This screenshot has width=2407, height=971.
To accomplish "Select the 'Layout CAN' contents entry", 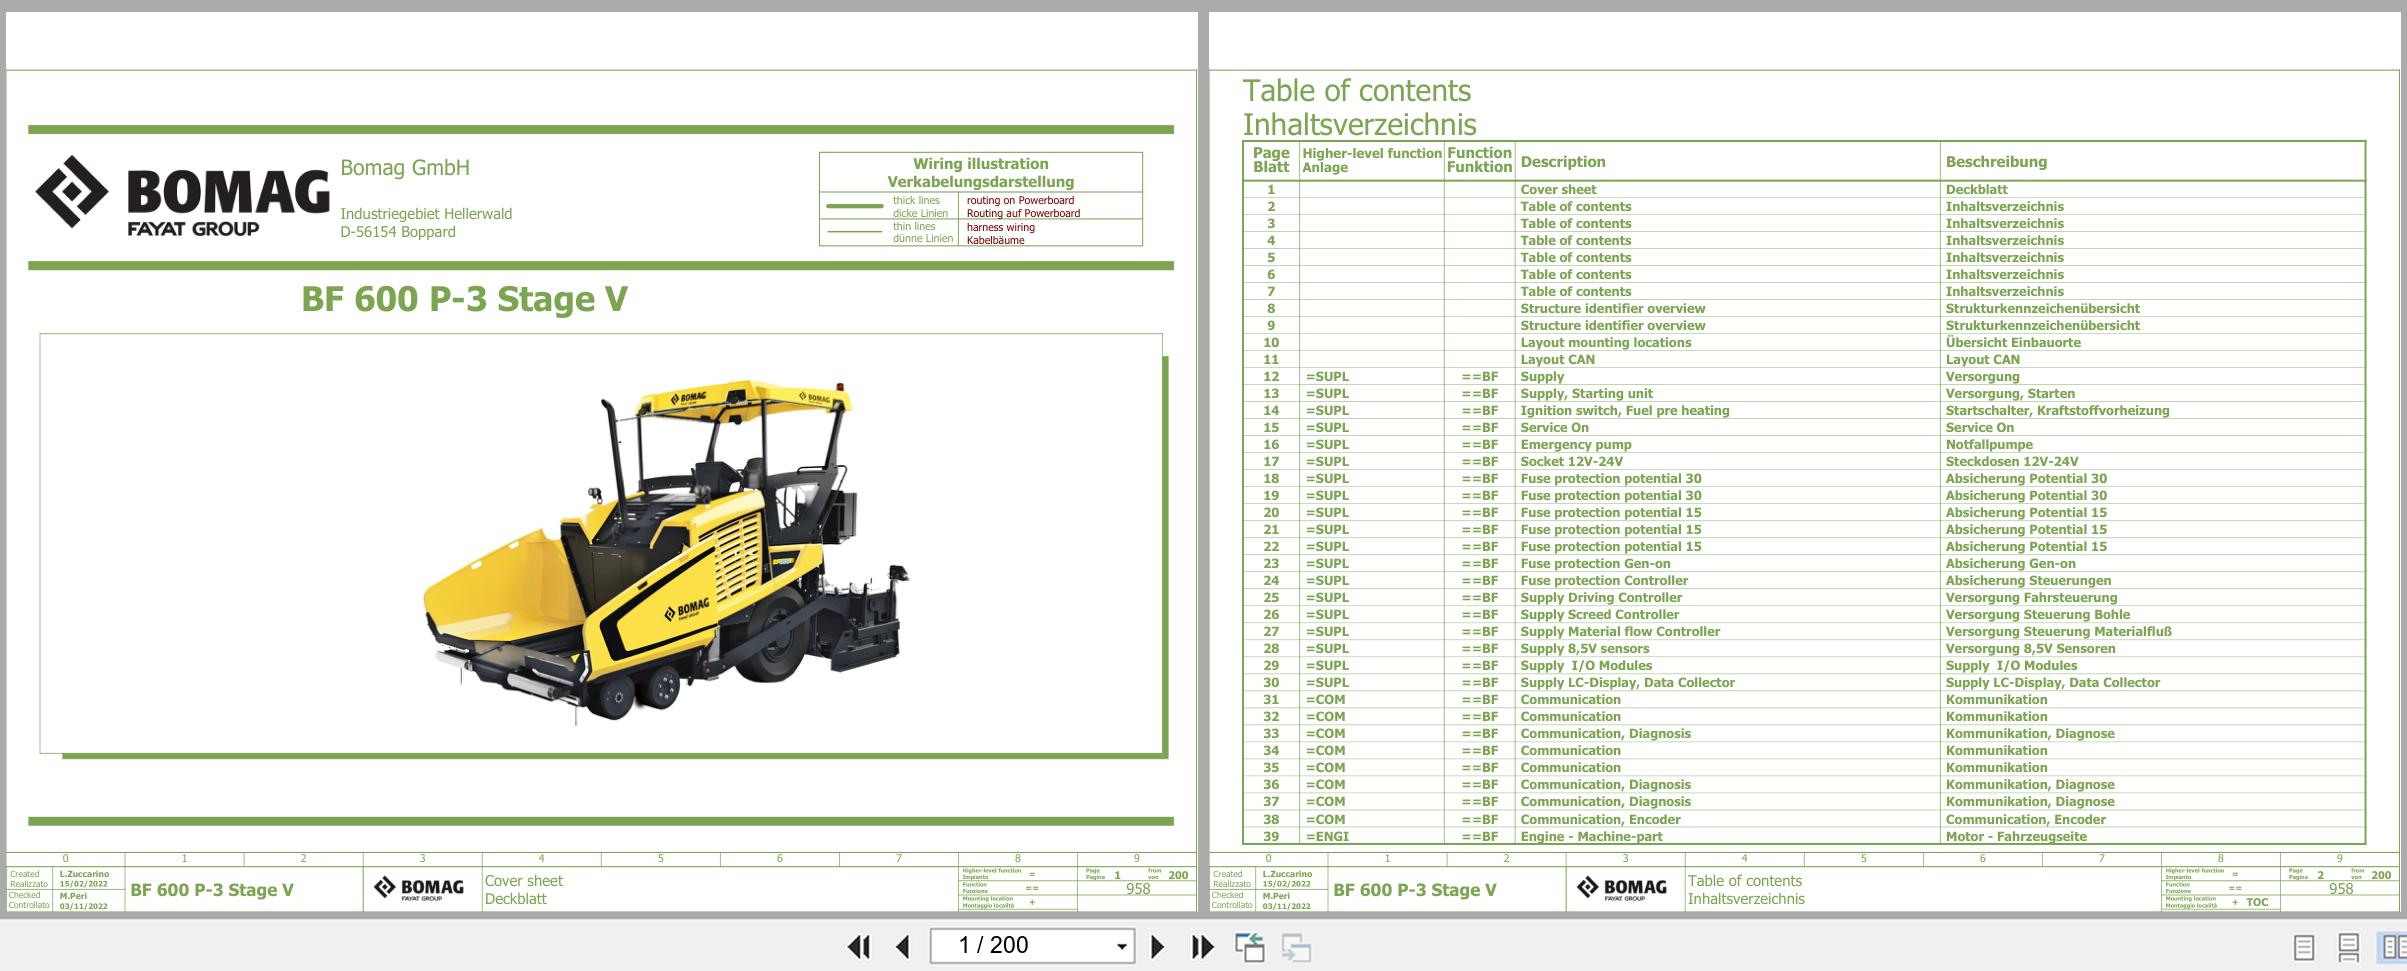I will pyautogui.click(x=1557, y=360).
